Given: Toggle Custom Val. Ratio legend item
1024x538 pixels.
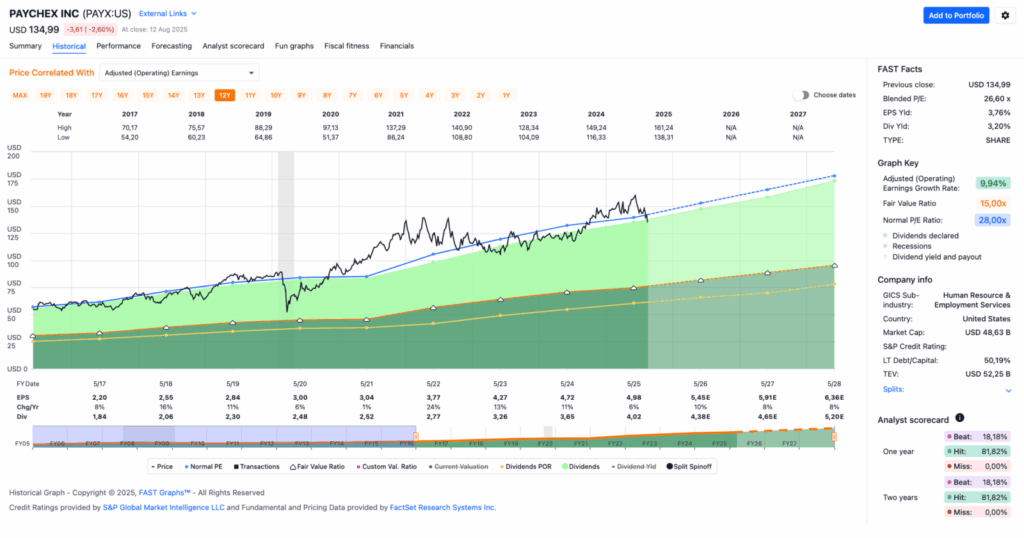Looking at the screenshot, I should (x=387, y=466).
